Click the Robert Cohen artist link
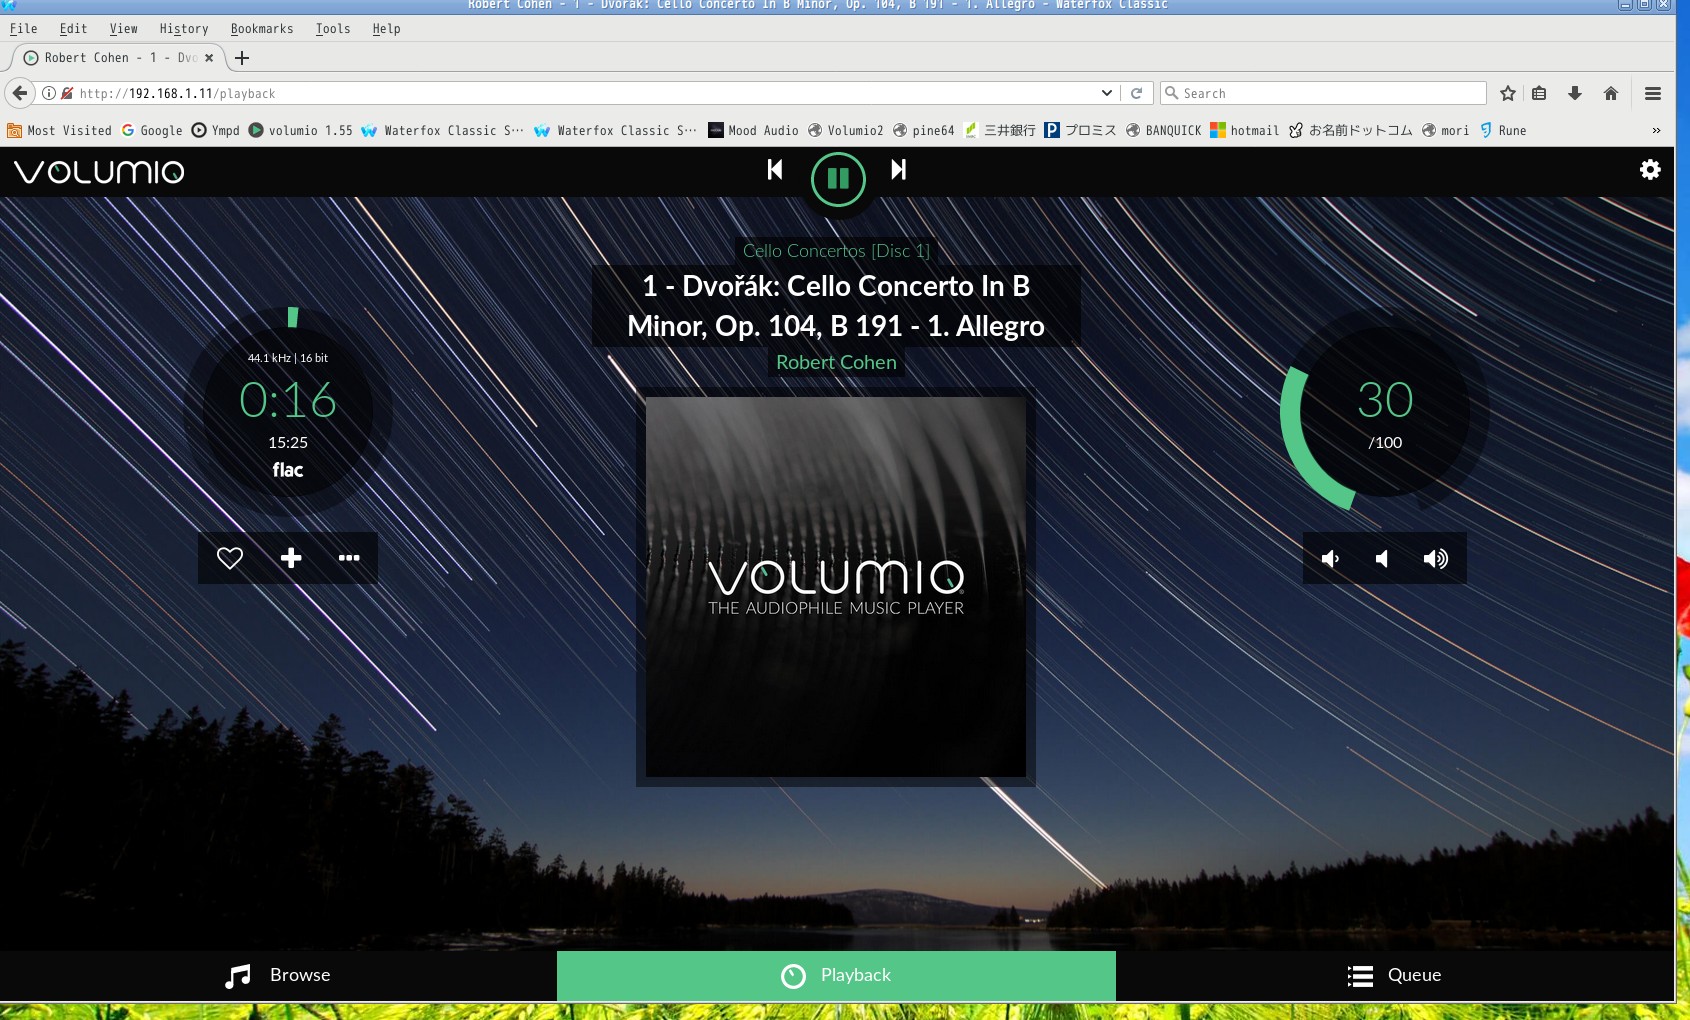 (836, 362)
